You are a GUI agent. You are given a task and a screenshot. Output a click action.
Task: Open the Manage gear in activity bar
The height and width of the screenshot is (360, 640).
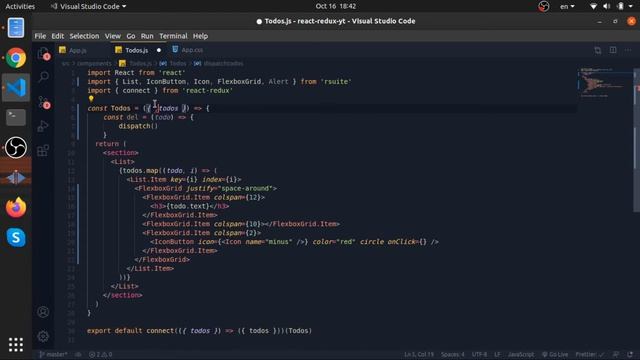click(43, 336)
